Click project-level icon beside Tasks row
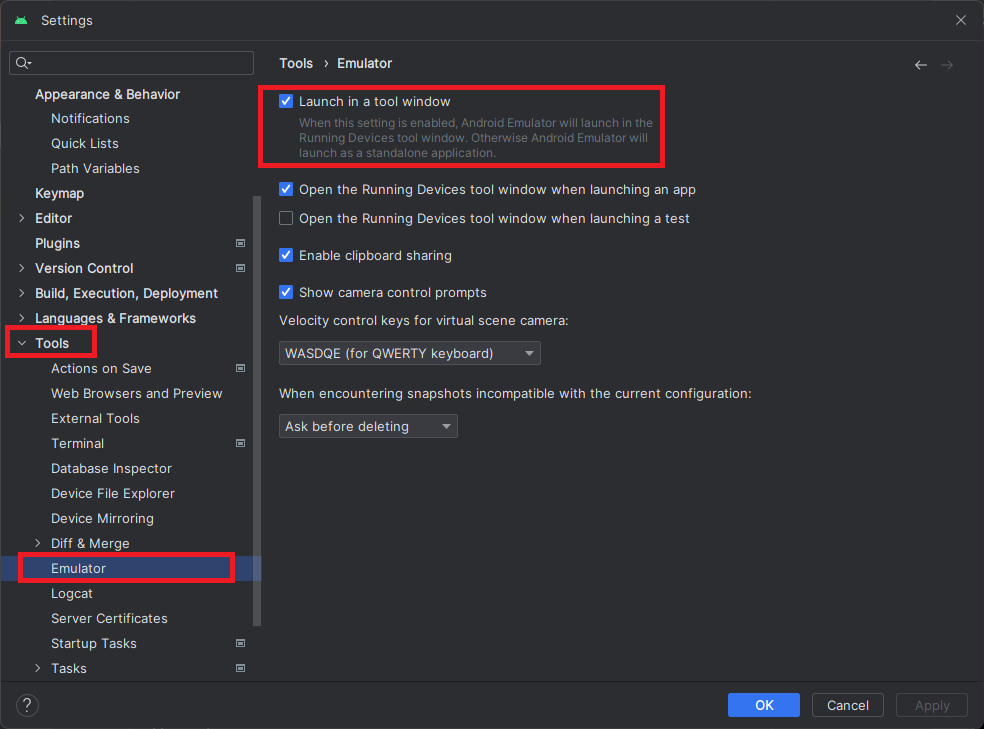The image size is (984, 729). click(240, 668)
